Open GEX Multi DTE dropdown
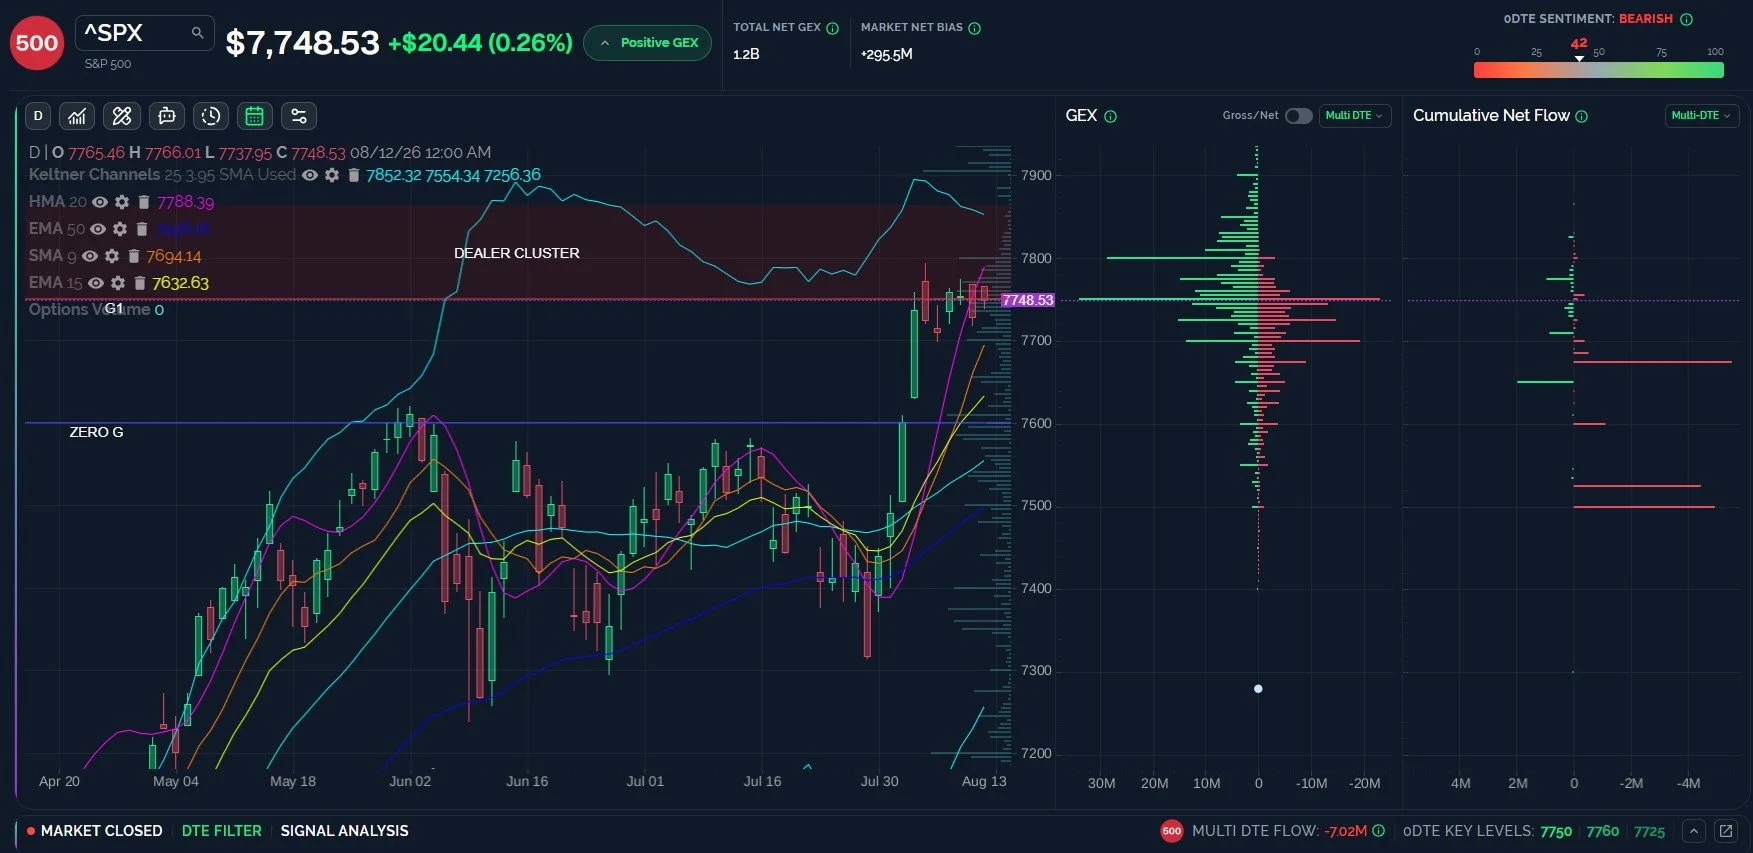The image size is (1753, 853). (x=1354, y=116)
